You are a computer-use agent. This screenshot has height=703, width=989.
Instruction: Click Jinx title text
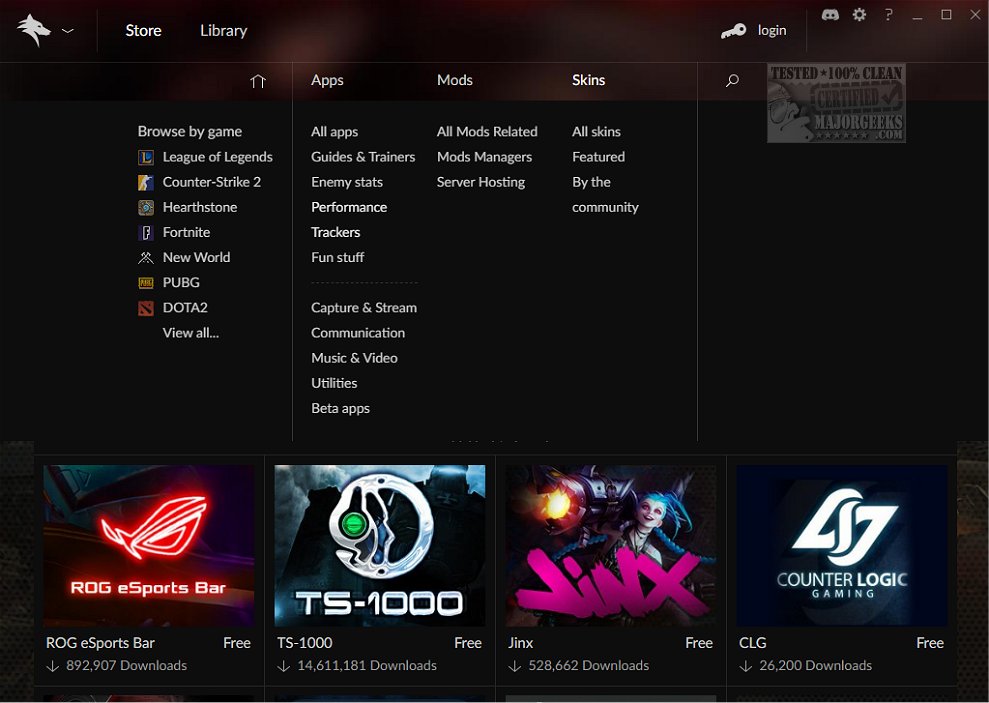(x=520, y=643)
